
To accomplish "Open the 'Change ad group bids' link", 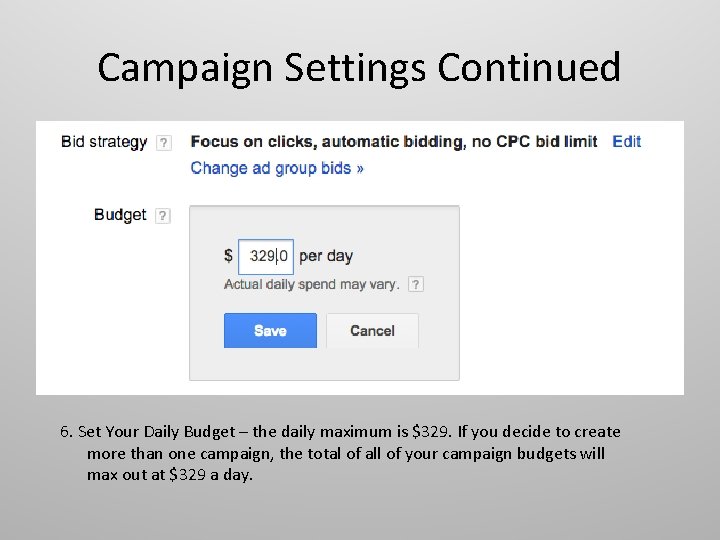I will 277,168.
